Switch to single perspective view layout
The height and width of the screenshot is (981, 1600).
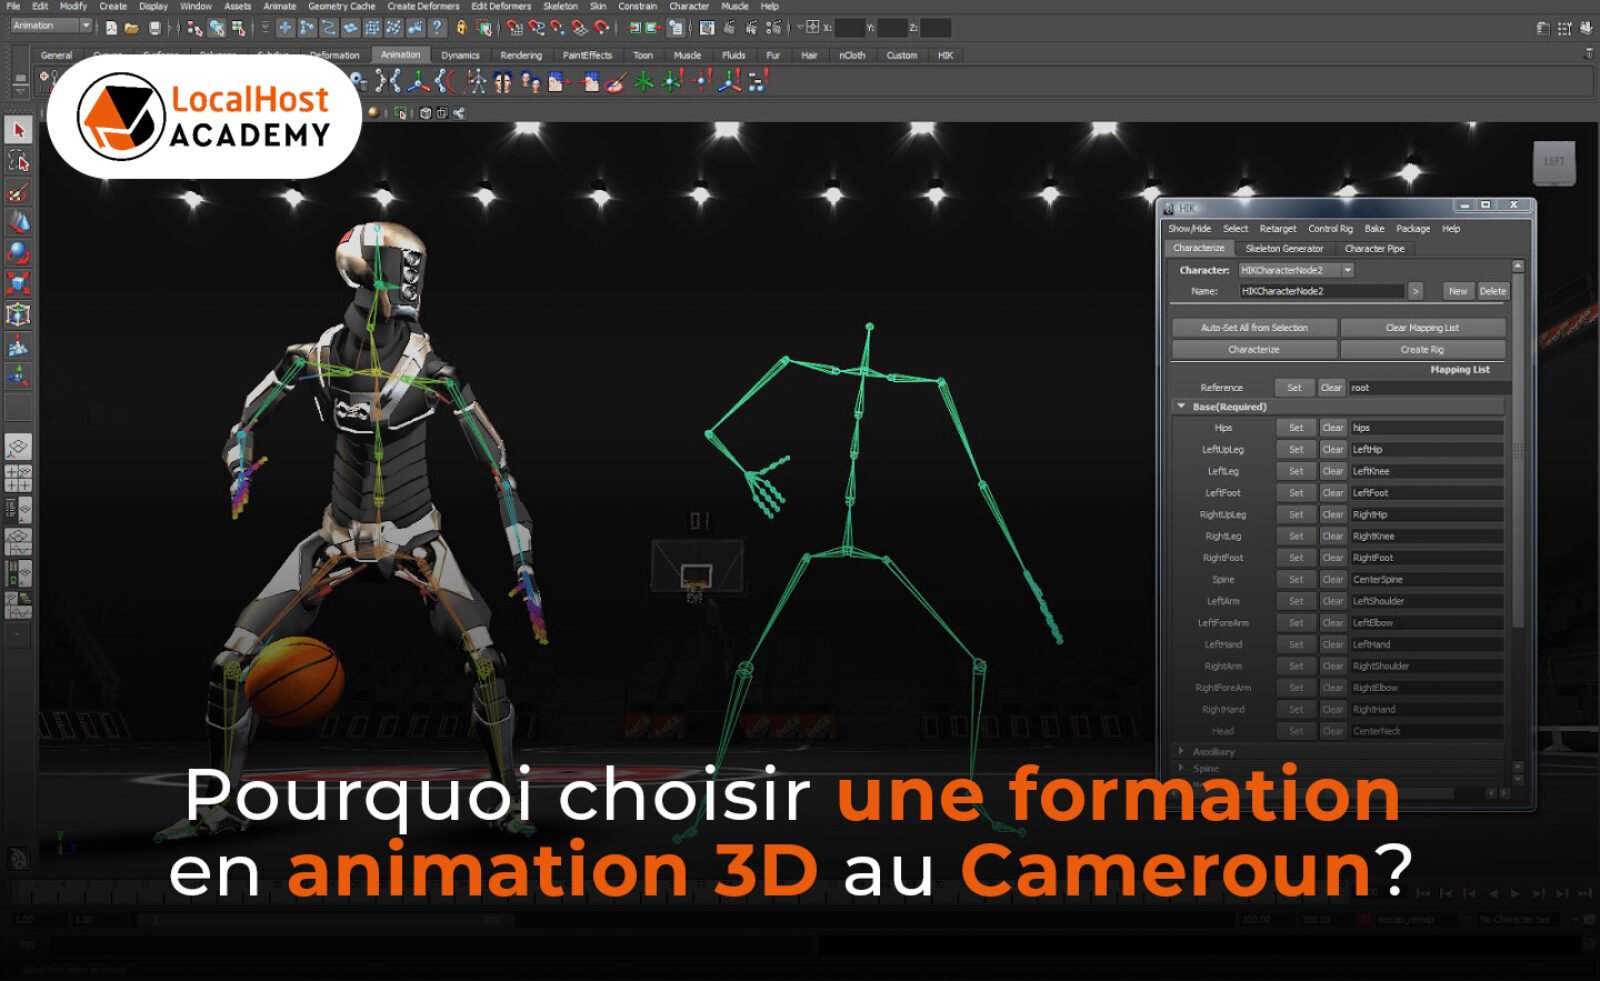click(x=18, y=447)
